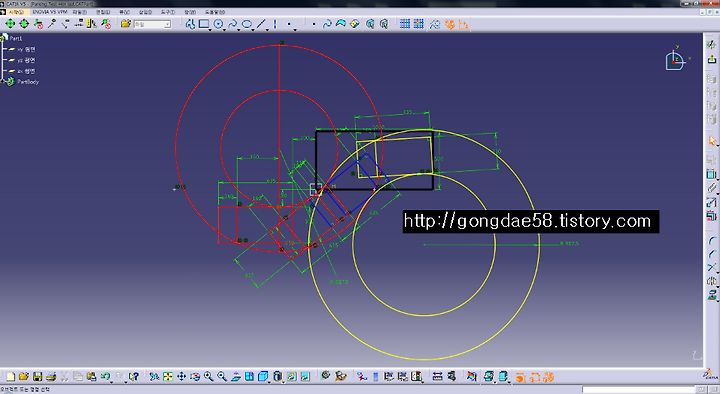Toggle Snap to Point

pyautogui.click(x=418, y=24)
